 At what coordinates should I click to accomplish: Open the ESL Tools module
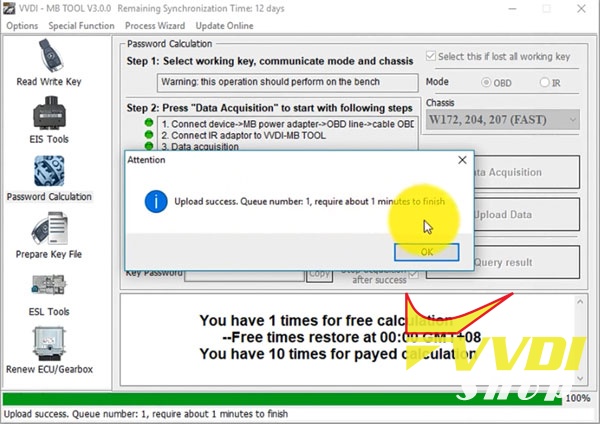pos(49,295)
